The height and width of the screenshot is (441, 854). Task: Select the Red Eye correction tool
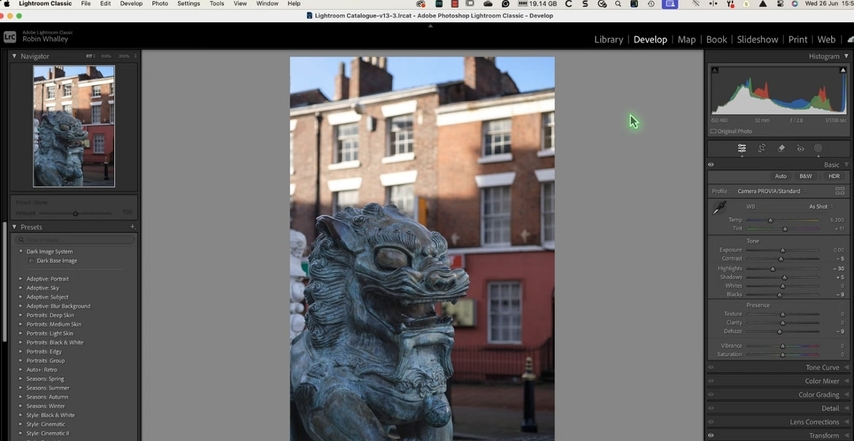point(800,148)
